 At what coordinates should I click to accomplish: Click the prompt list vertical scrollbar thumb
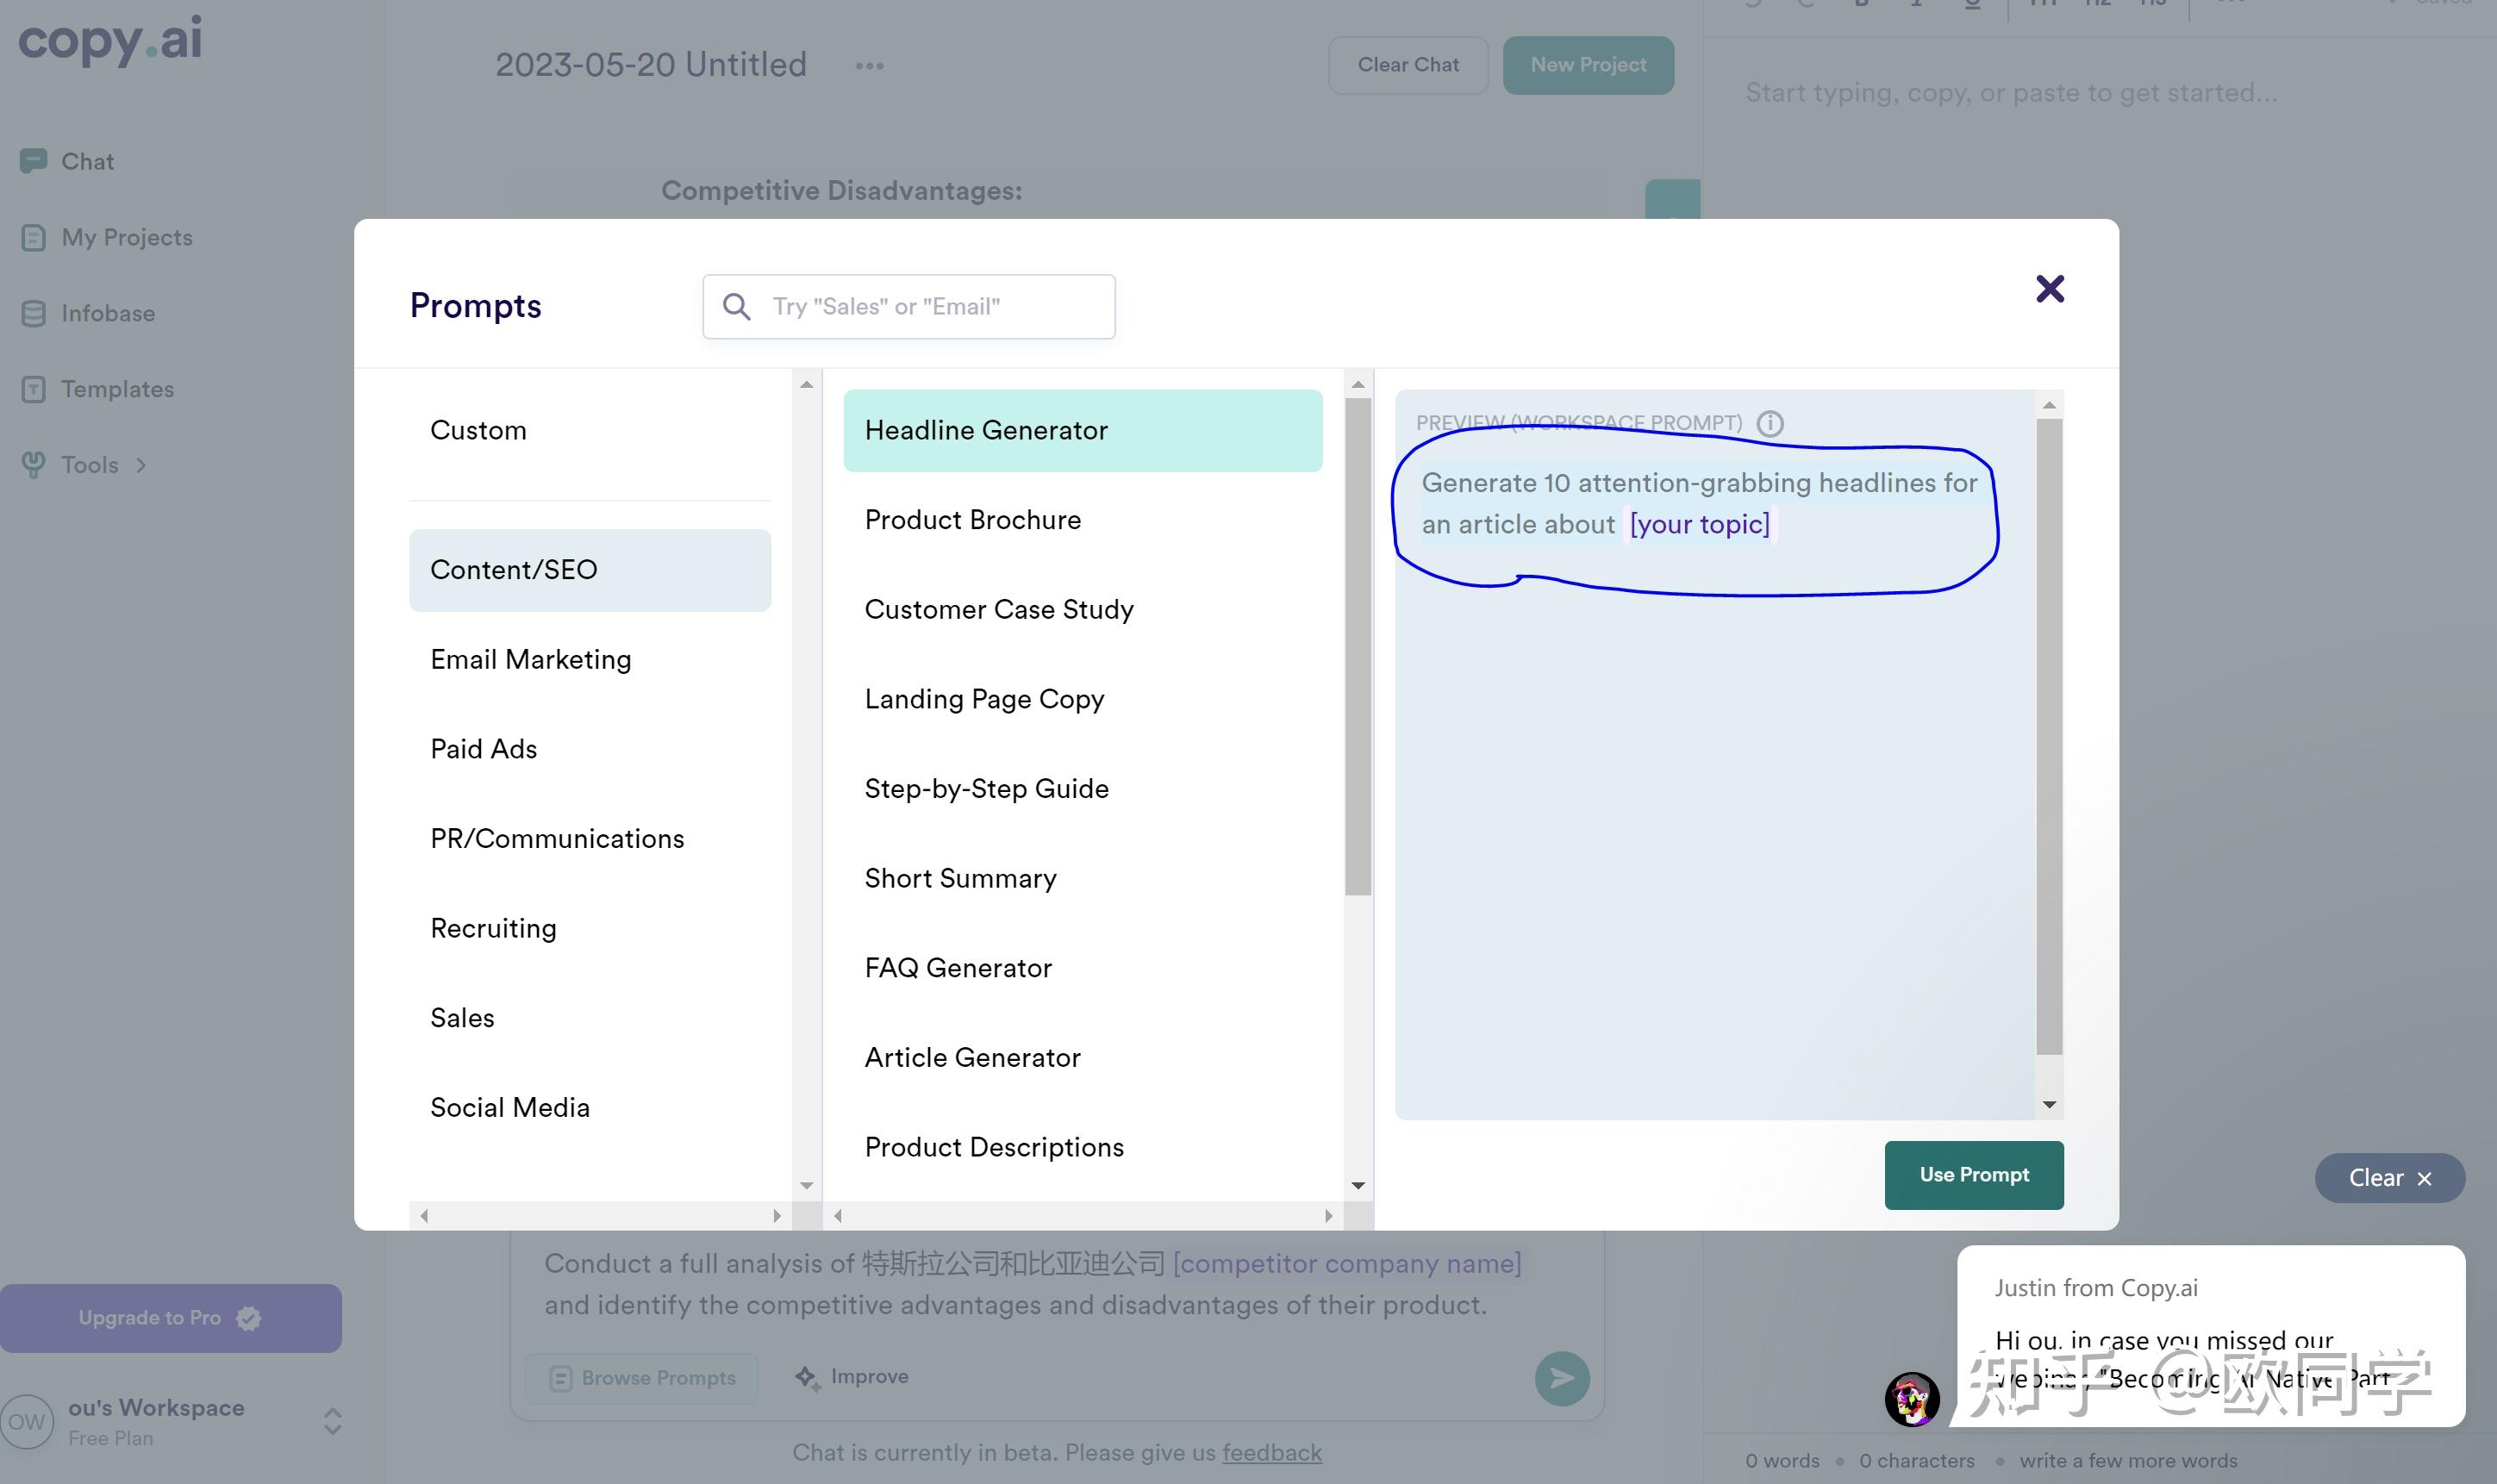(1357, 646)
